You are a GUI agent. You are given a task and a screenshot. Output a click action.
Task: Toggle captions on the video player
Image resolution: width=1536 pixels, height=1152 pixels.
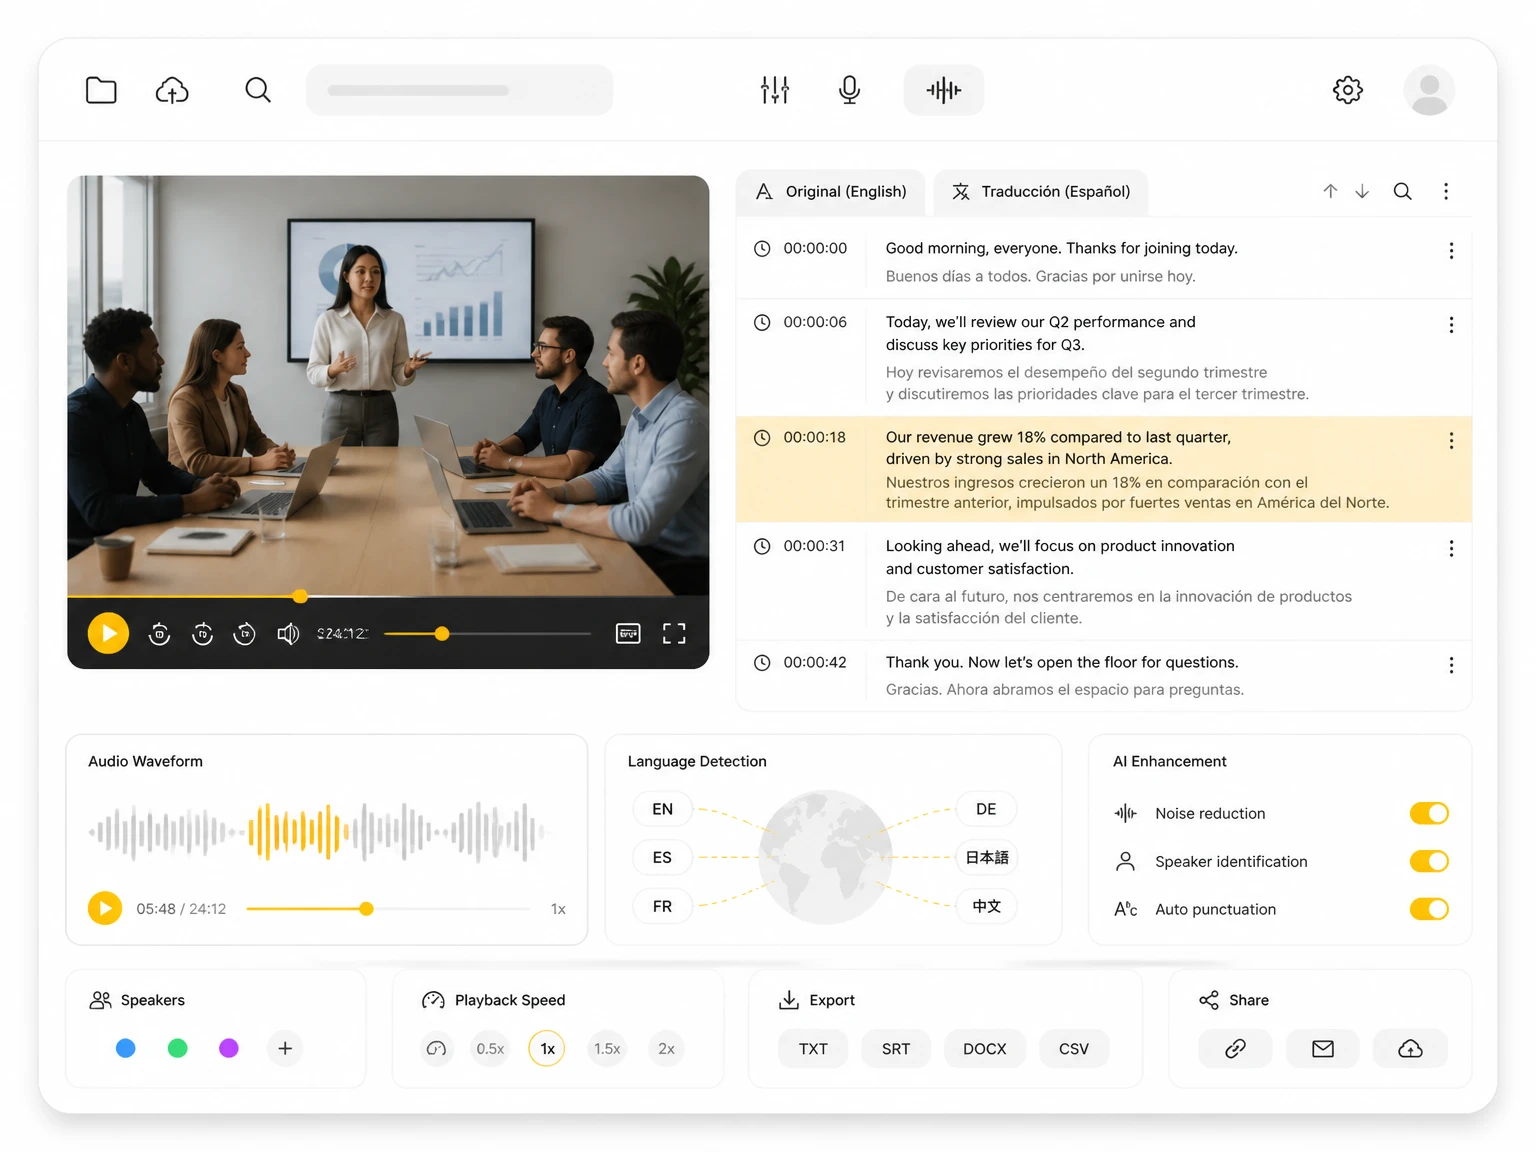(628, 633)
